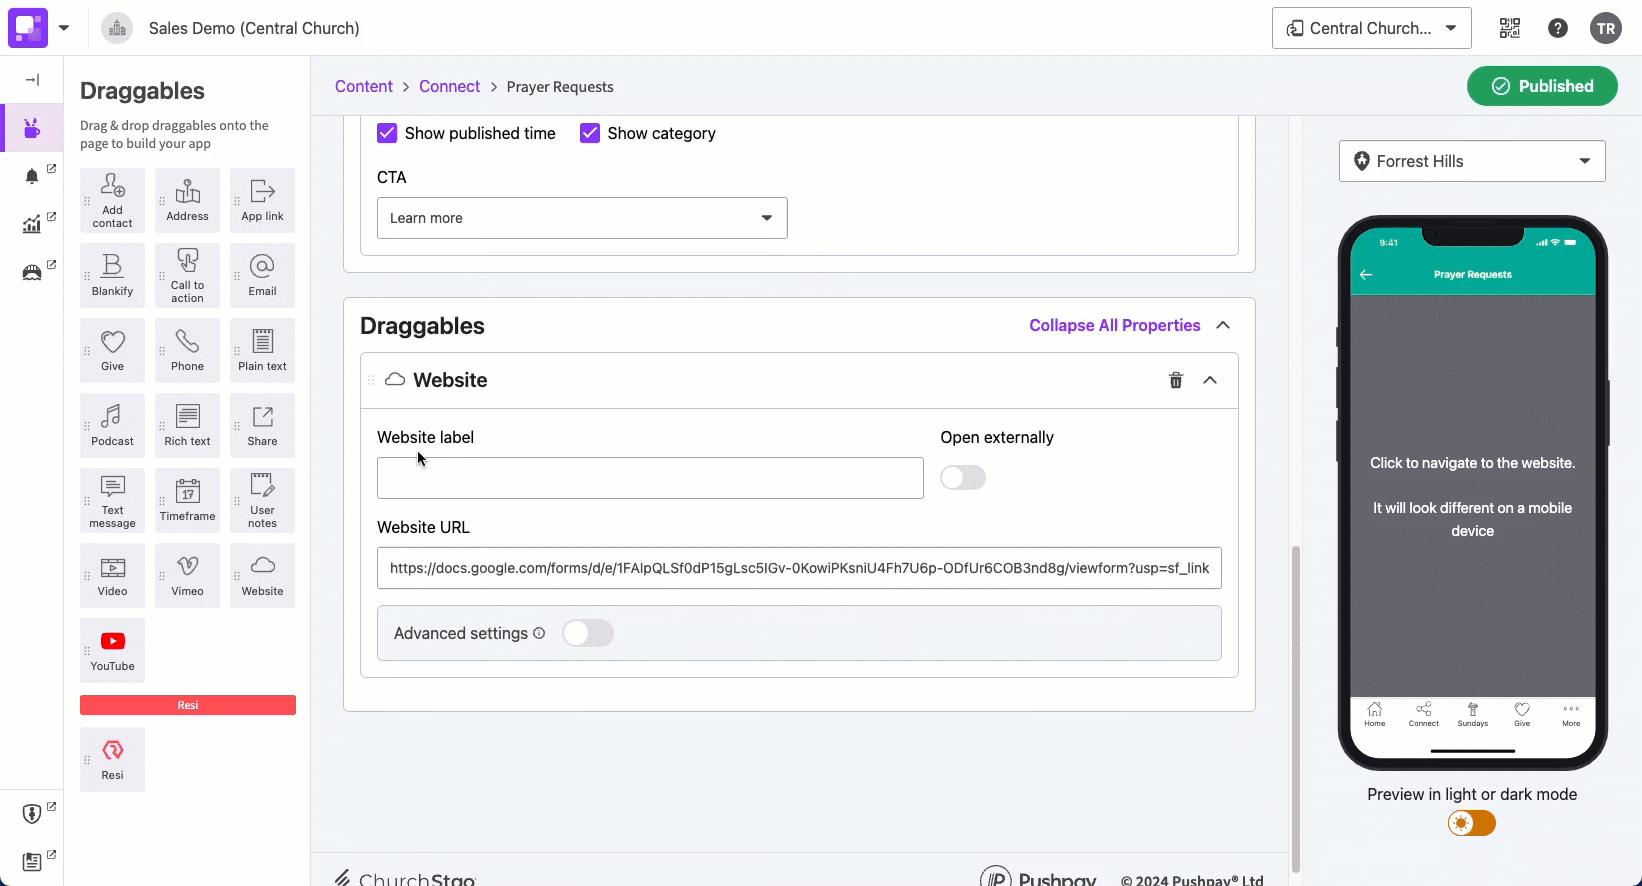Image resolution: width=1642 pixels, height=886 pixels.
Task: Uncheck the Show category checkbox
Action: [x=590, y=133]
